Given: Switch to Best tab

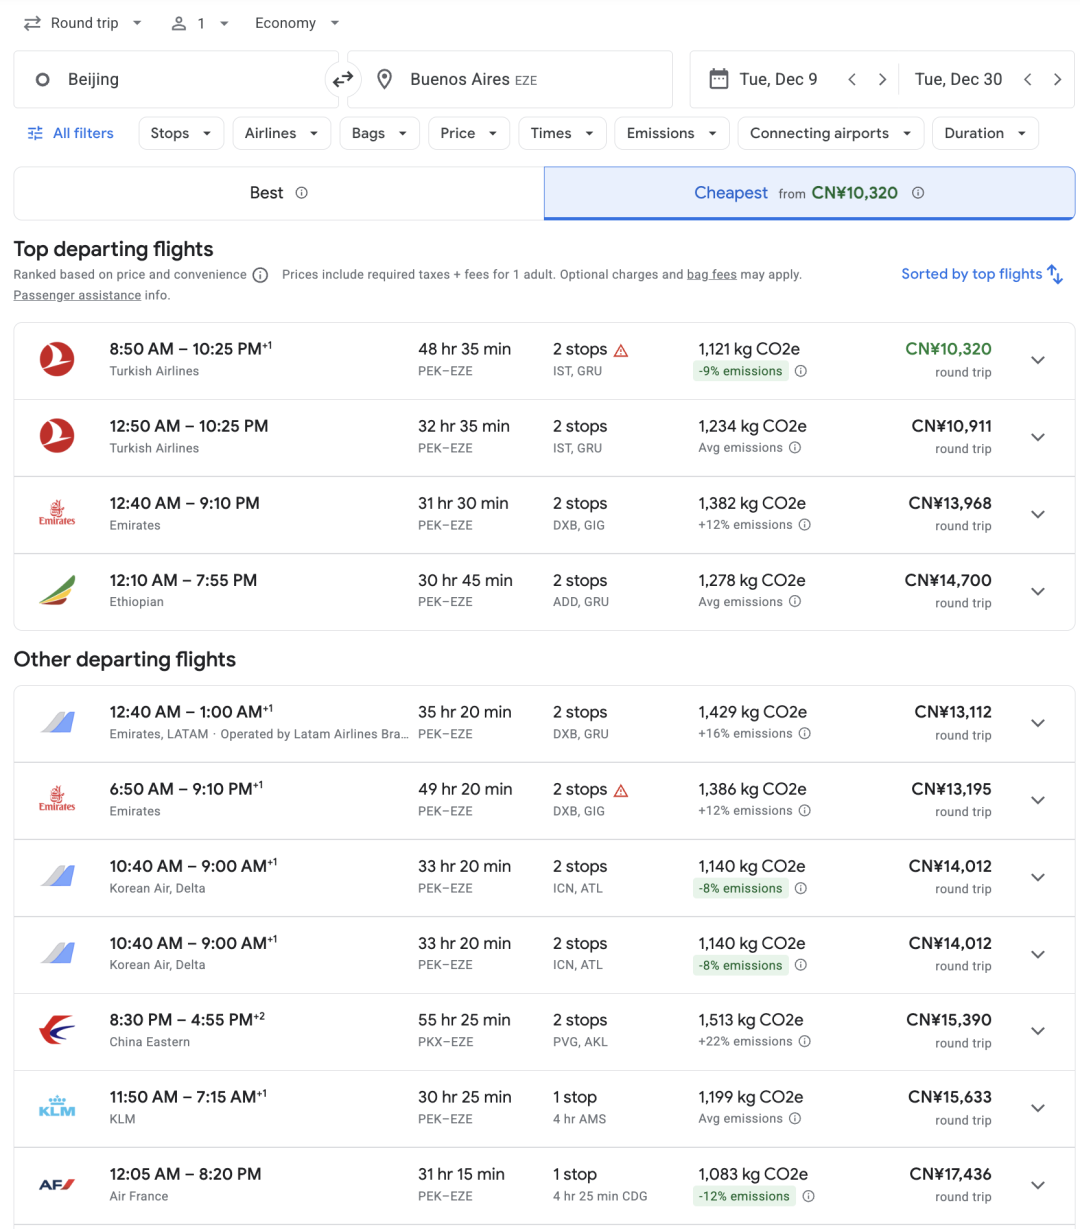Looking at the screenshot, I should click(x=279, y=193).
